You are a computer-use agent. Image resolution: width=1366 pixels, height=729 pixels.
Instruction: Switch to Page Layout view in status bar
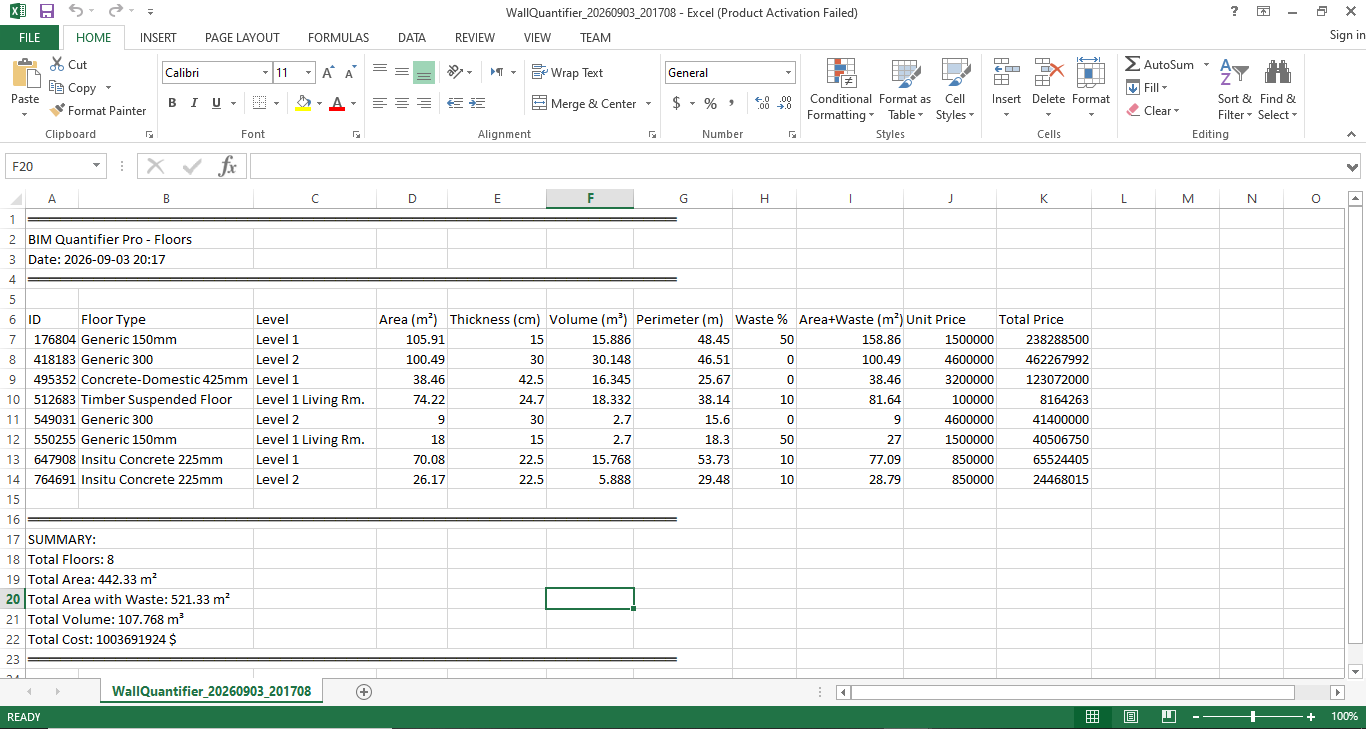[1131, 717]
